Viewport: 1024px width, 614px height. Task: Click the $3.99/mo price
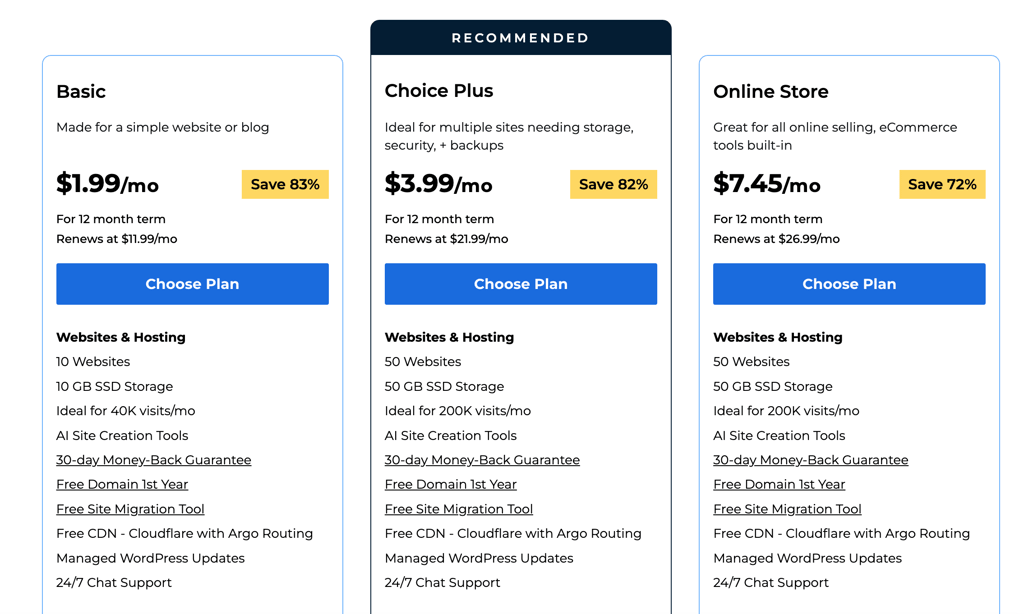coord(438,184)
